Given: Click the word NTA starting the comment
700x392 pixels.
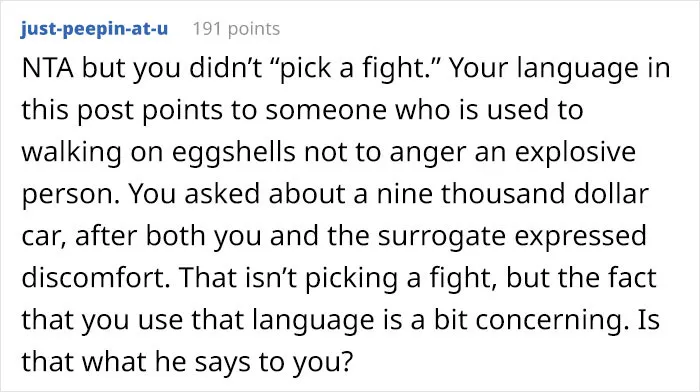Looking at the screenshot, I should [x=48, y=68].
